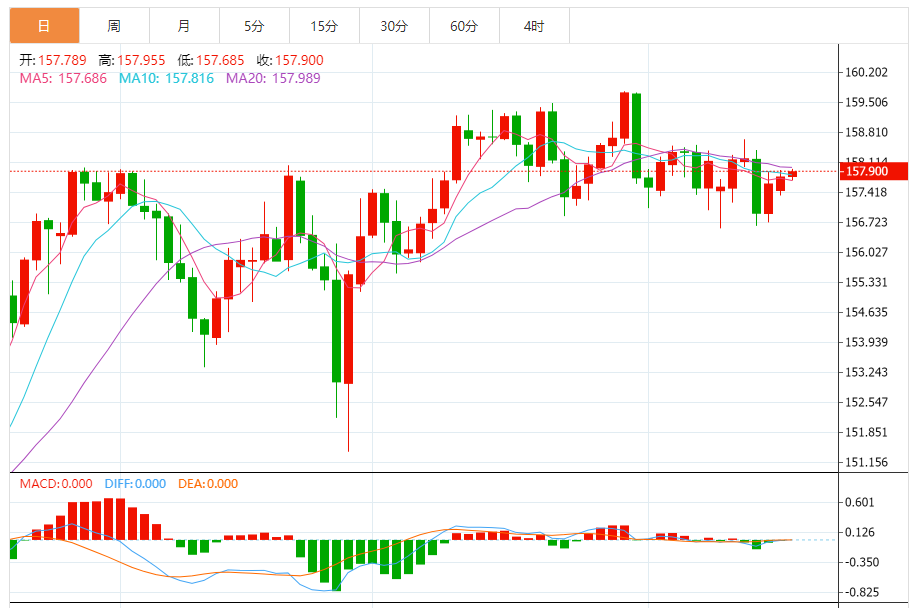Click the 155.331 price axis label
This screenshot has height=608, width=915.
[867, 282]
